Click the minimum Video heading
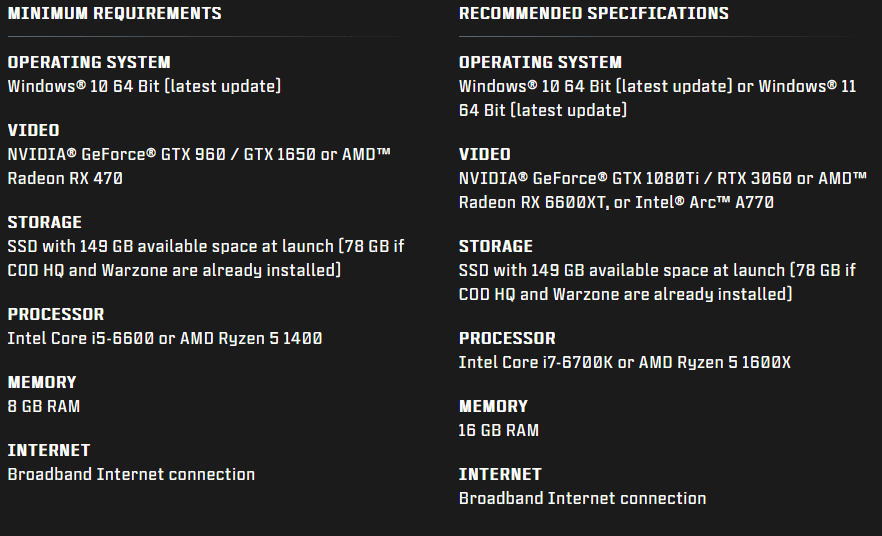The height and width of the screenshot is (536, 882). coord(33,130)
